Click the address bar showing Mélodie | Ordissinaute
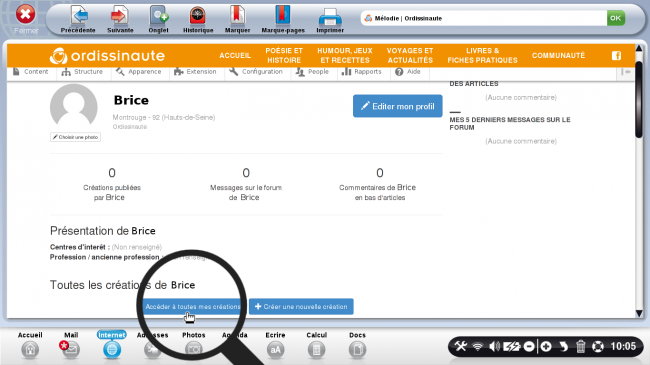The image size is (650, 365). [483, 18]
